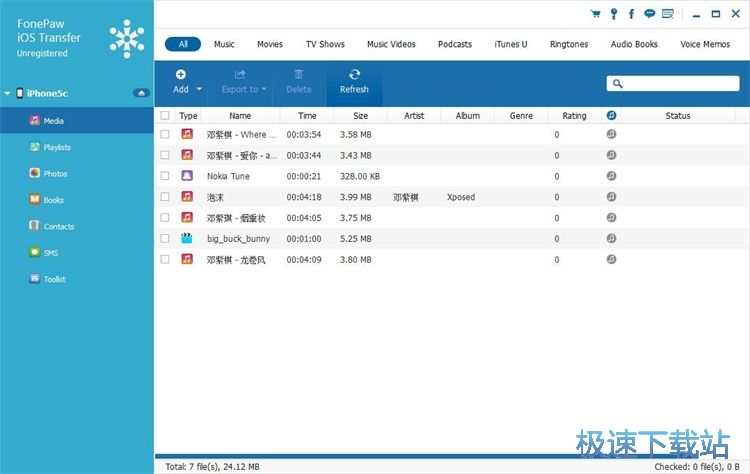The image size is (750, 474).
Task: Click grey music status icon of Nokia Tune
Action: click(x=611, y=176)
